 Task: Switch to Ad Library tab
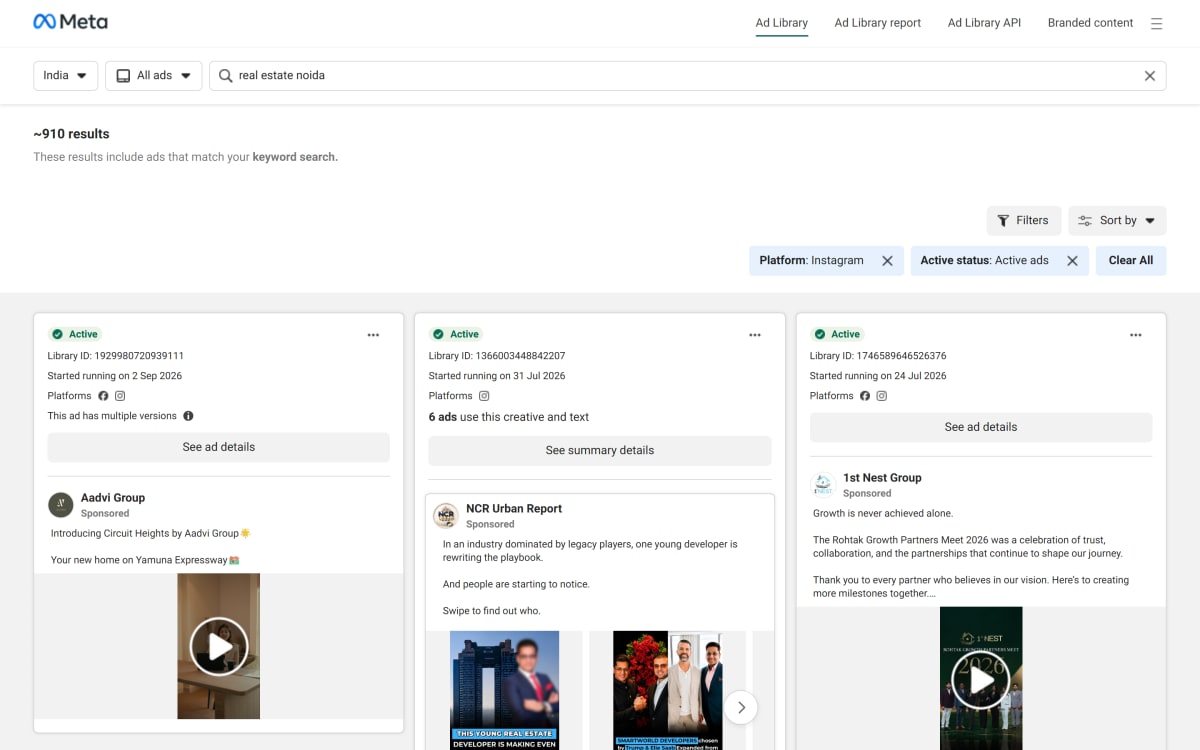782,23
